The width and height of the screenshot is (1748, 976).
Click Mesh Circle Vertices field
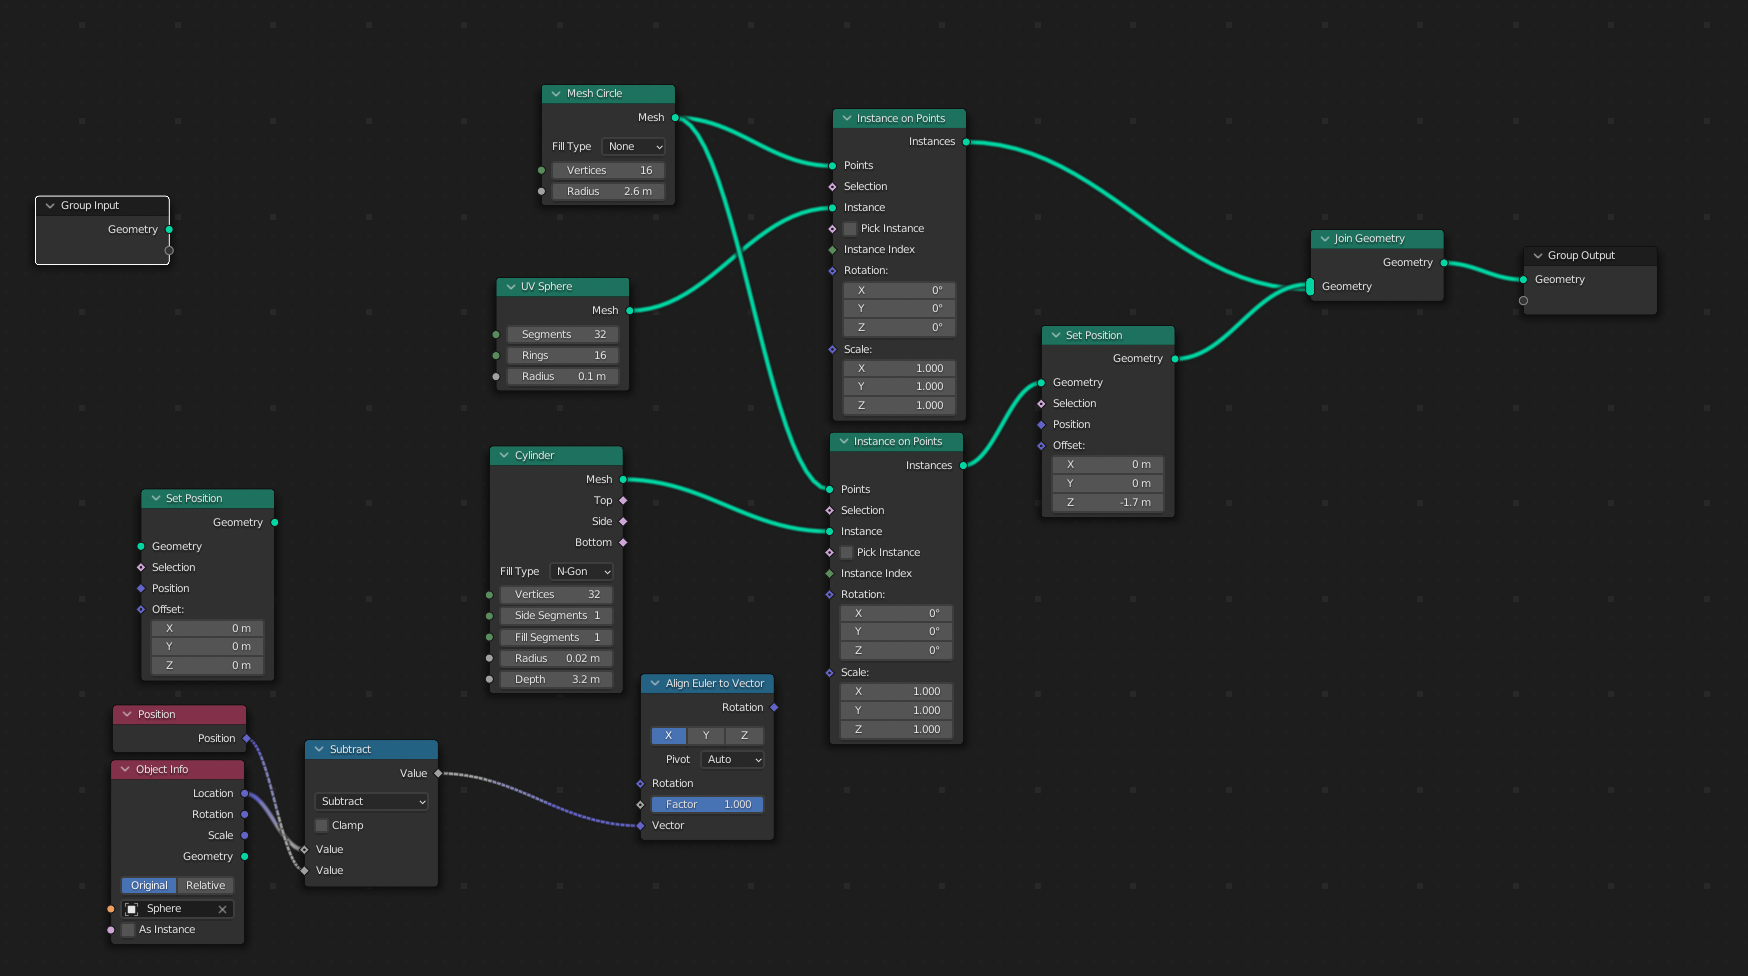click(608, 171)
